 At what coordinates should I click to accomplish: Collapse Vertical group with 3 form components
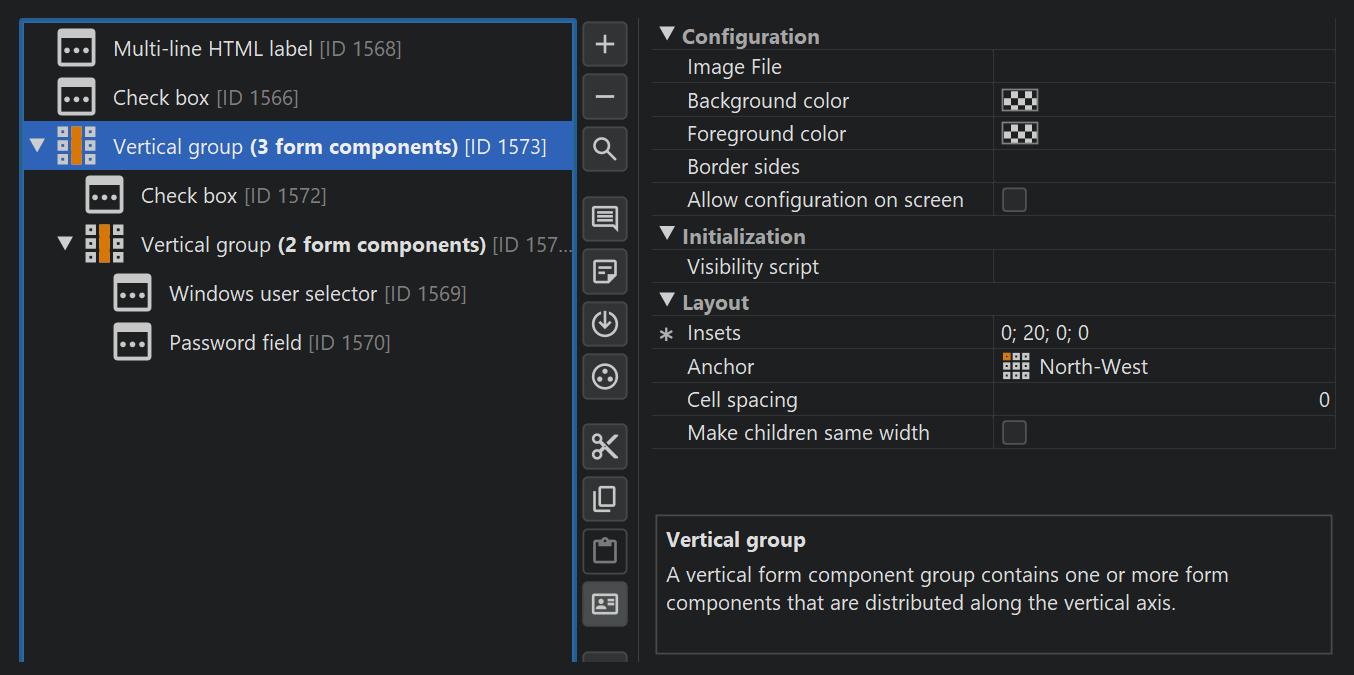[x=38, y=147]
